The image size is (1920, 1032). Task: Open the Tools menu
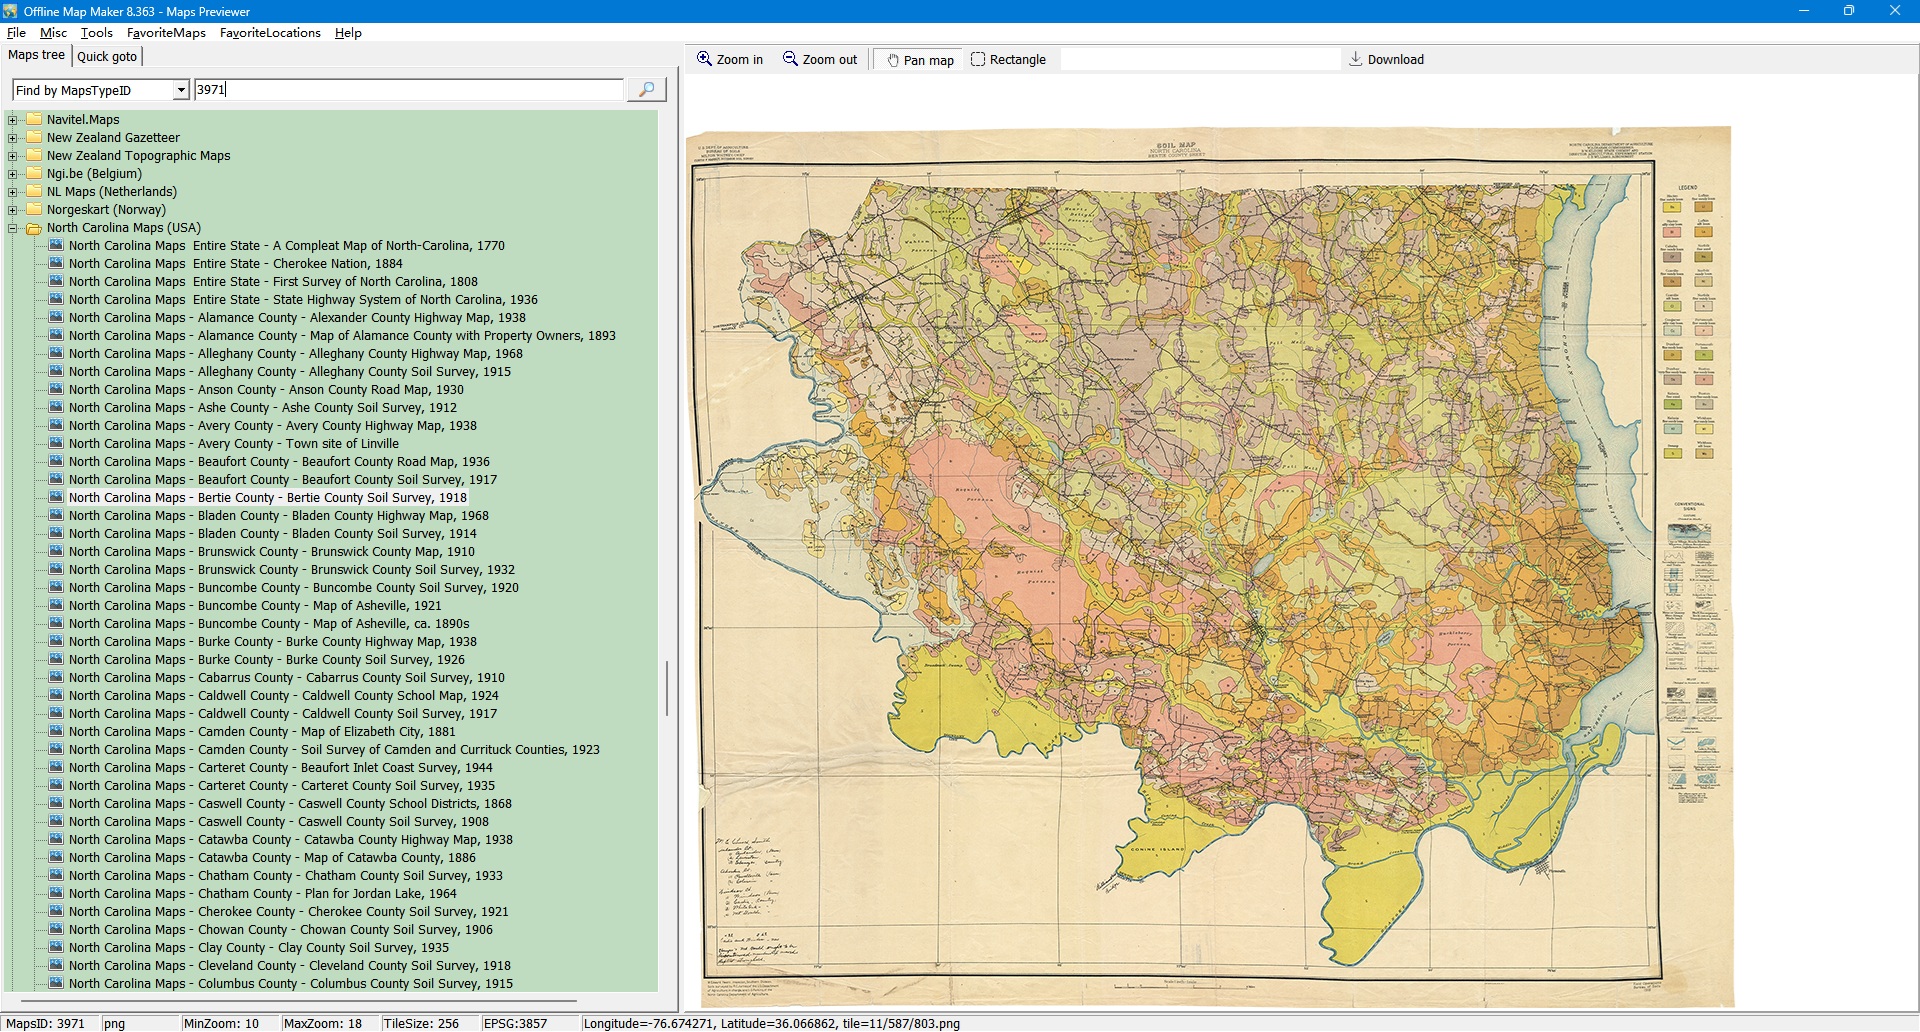[96, 33]
